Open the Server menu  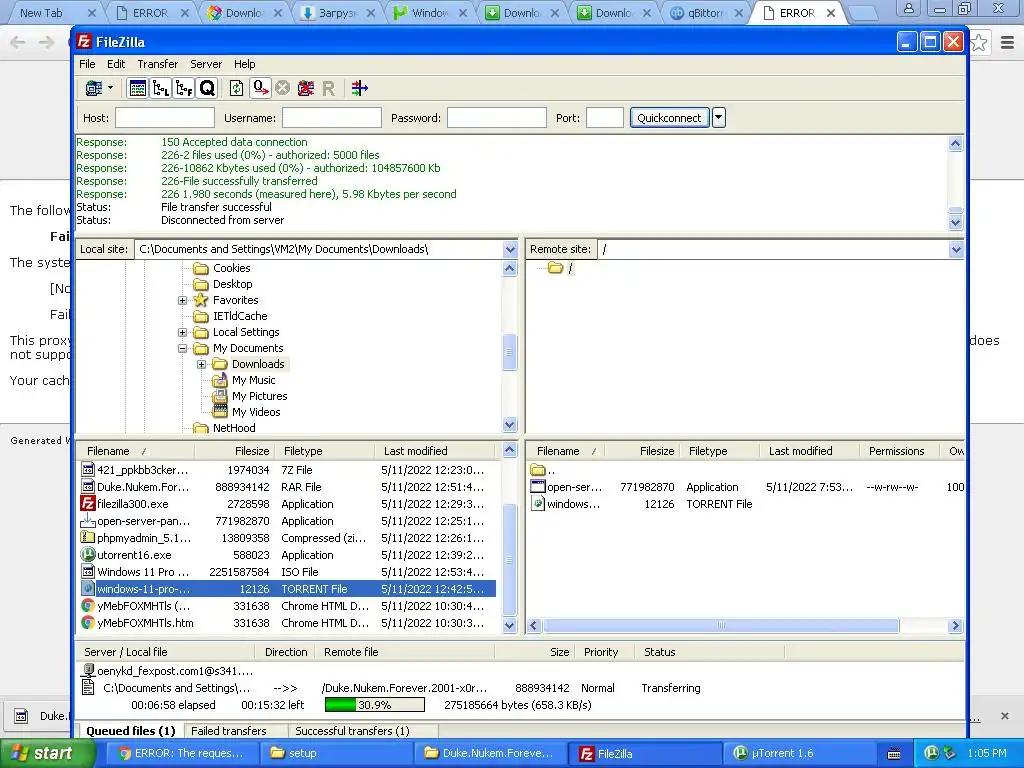coord(206,64)
